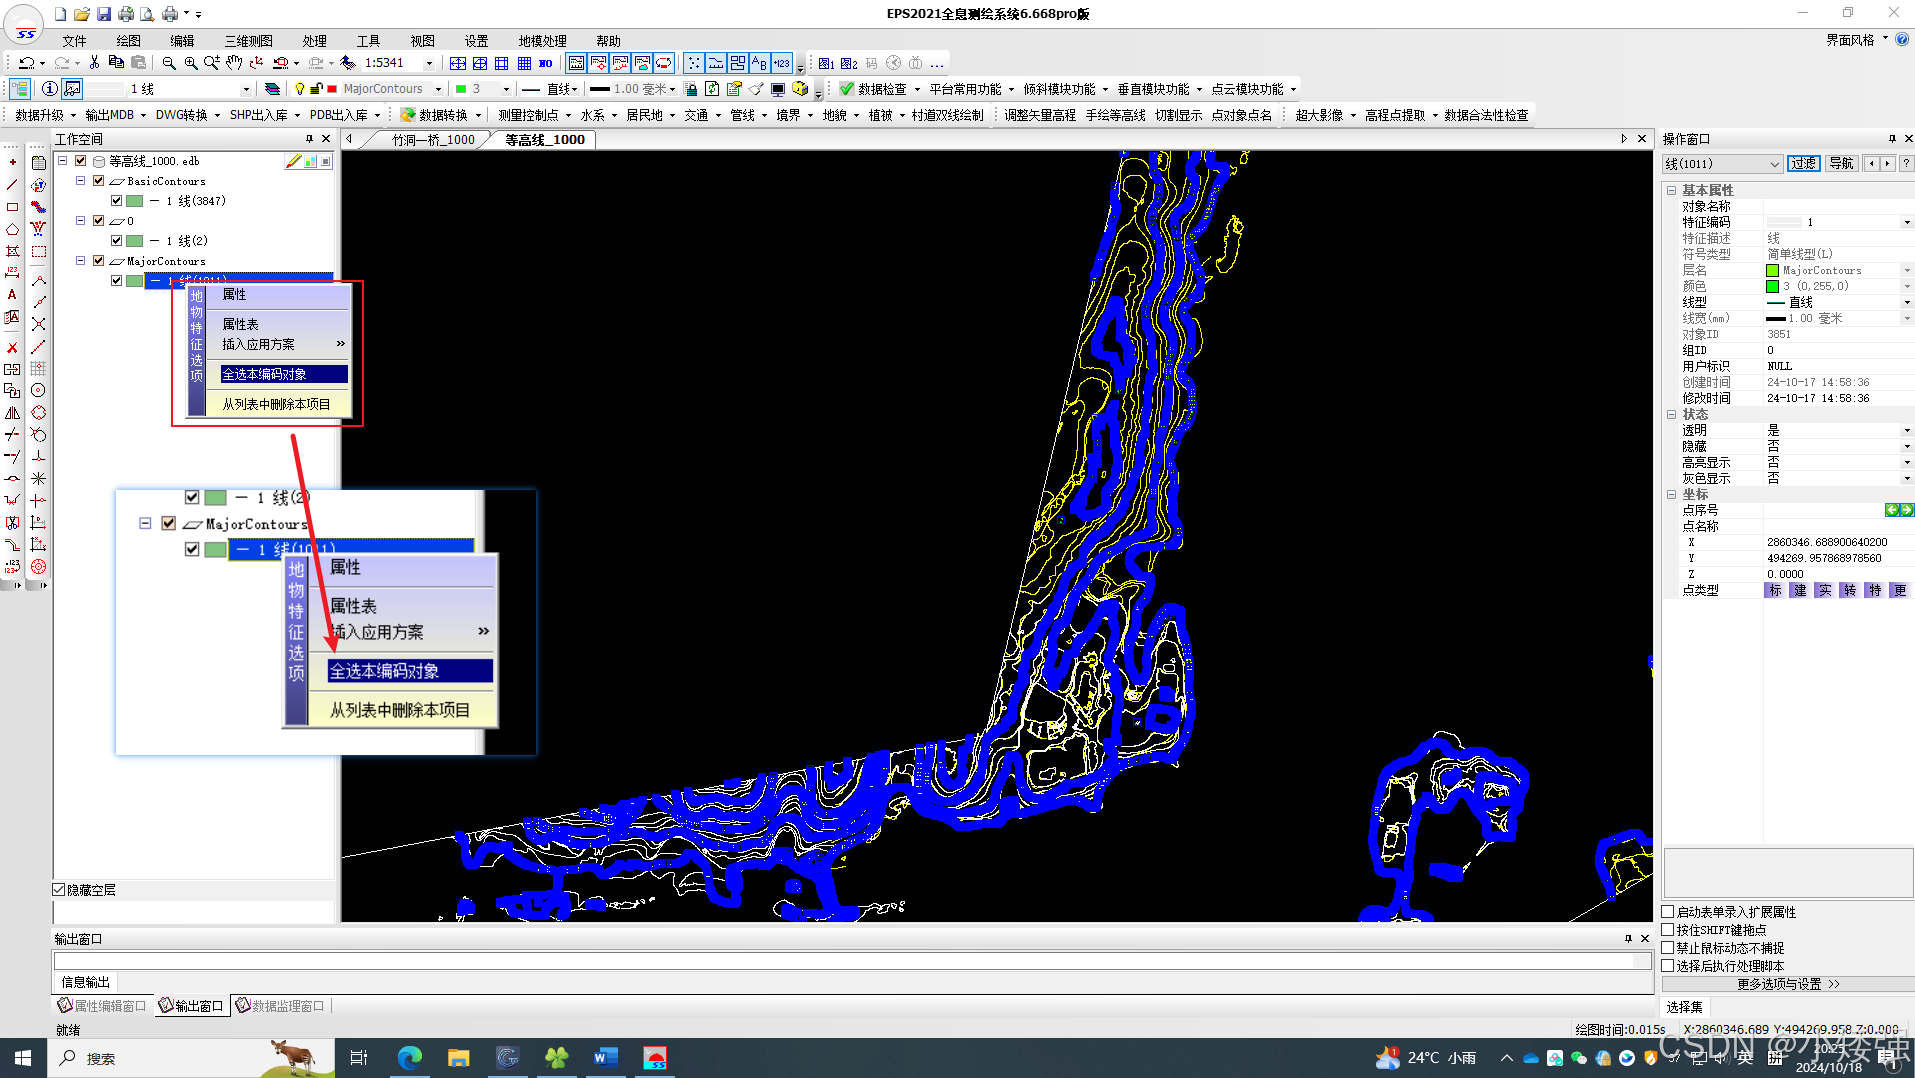
Task: Select the delete X tool
Action: [12, 348]
